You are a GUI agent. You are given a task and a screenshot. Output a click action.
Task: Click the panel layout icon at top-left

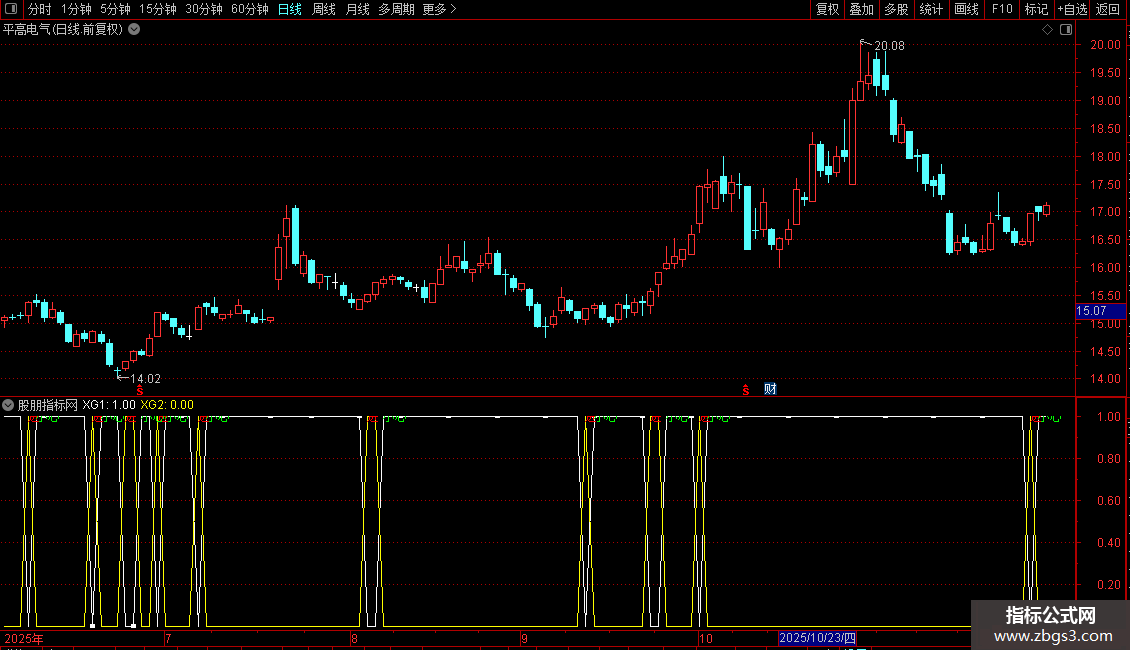point(11,9)
